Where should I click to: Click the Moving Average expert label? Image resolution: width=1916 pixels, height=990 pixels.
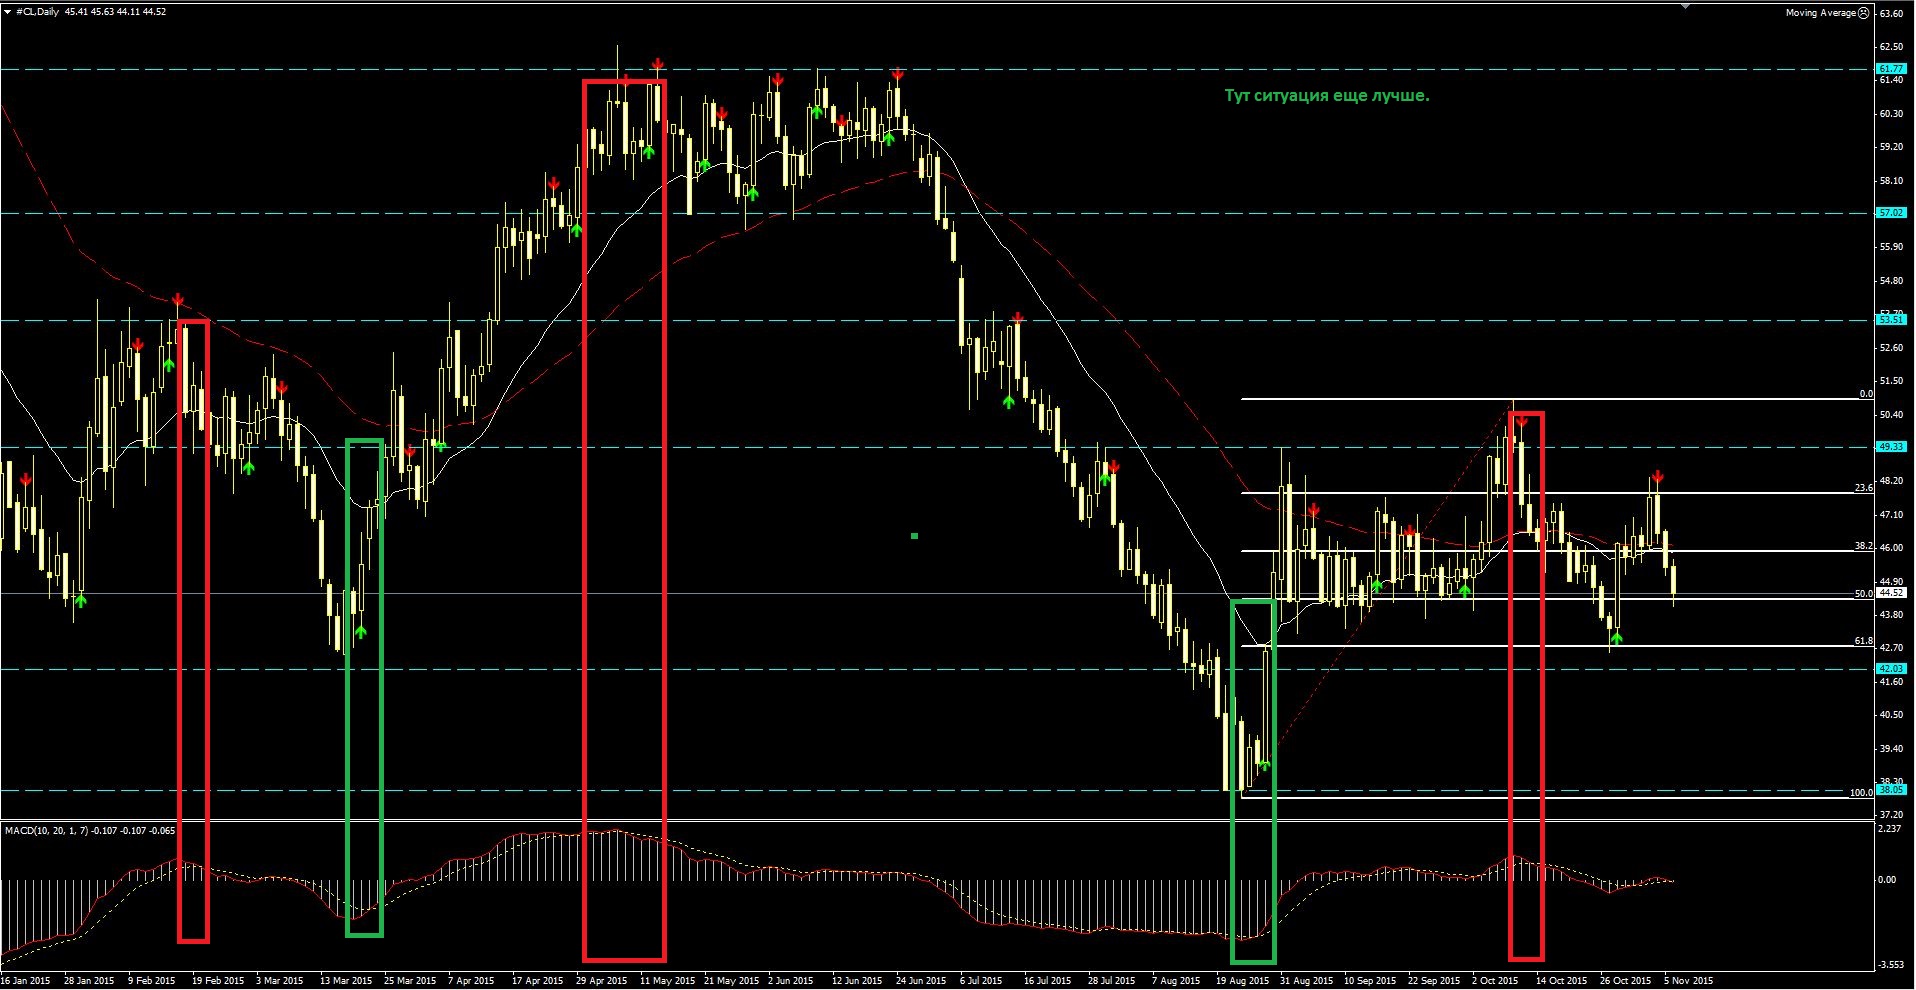1821,13
